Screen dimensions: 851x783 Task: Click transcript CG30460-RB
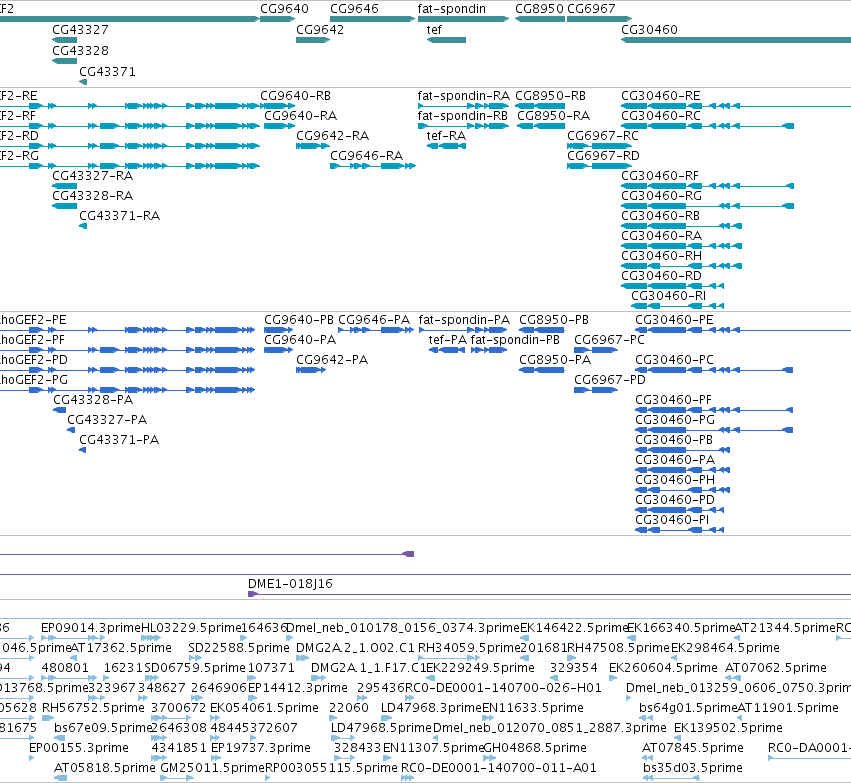pyautogui.click(x=661, y=216)
